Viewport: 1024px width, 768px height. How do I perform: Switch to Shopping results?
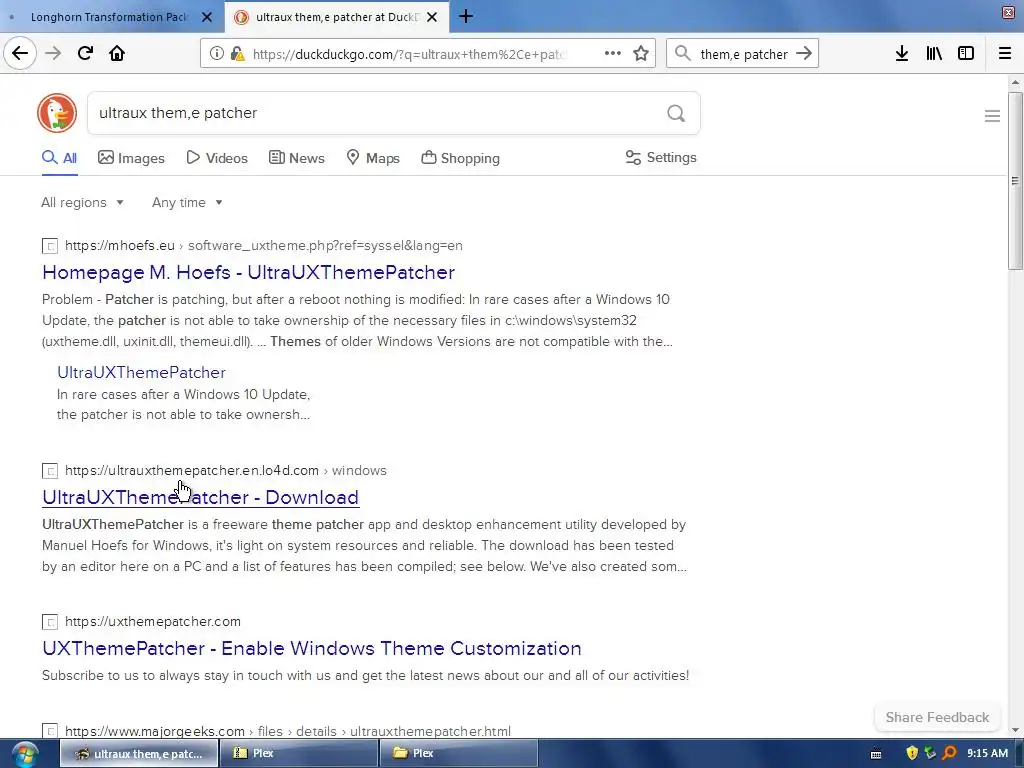click(460, 158)
